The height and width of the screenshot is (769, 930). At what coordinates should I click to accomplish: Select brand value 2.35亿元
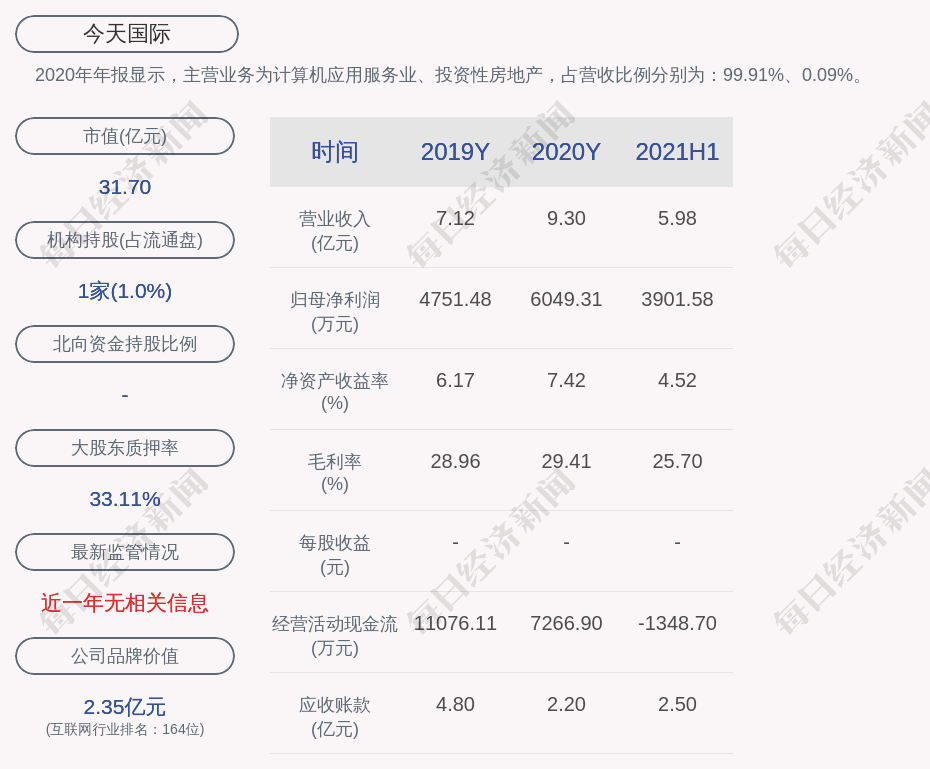[x=125, y=707]
